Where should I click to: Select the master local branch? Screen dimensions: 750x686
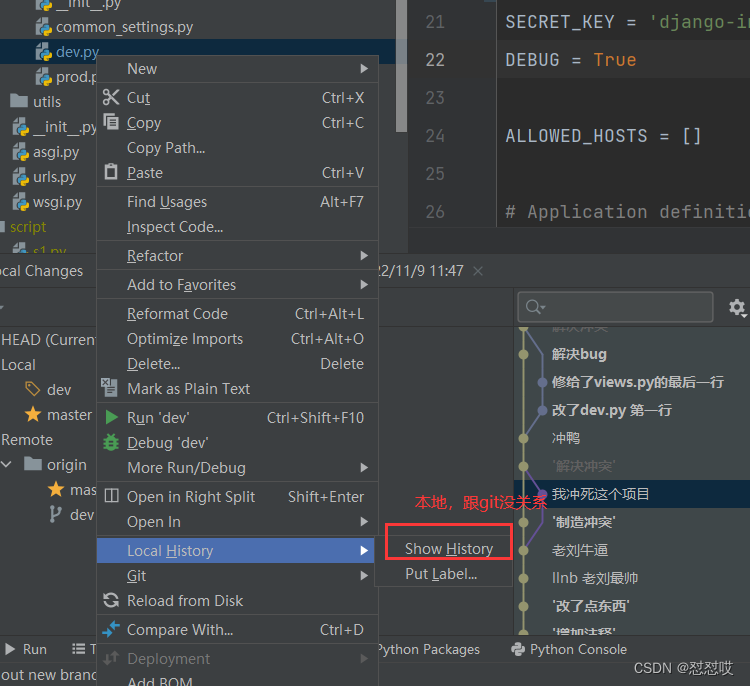[69, 415]
